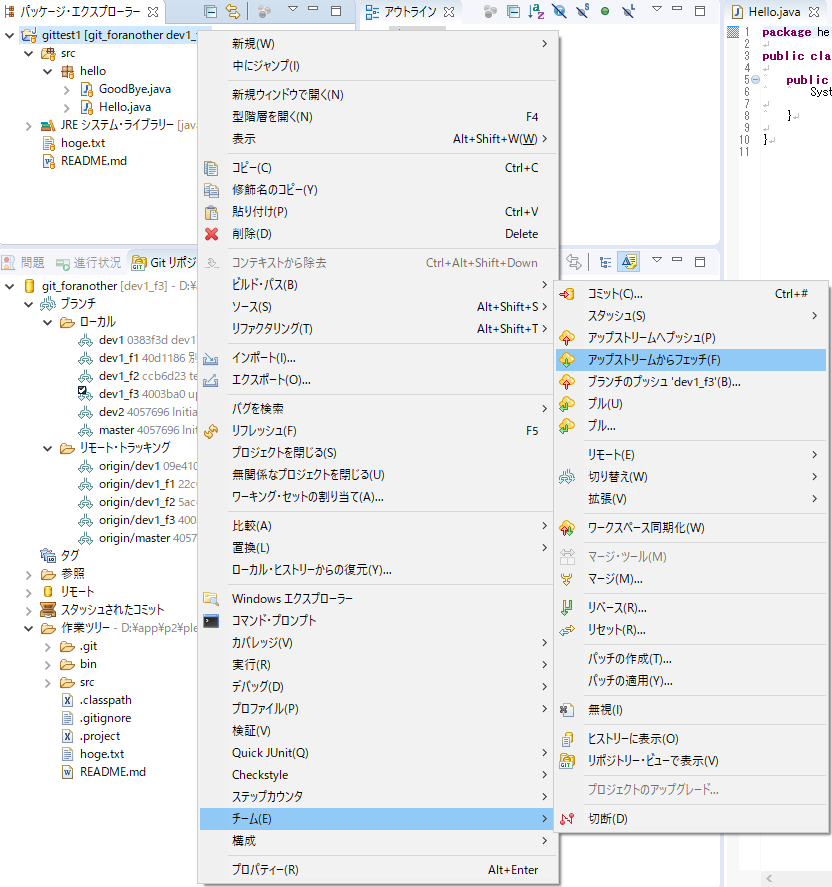Open Package Explorer view menu triangle
Screen dimensions: 832x887
point(292,10)
